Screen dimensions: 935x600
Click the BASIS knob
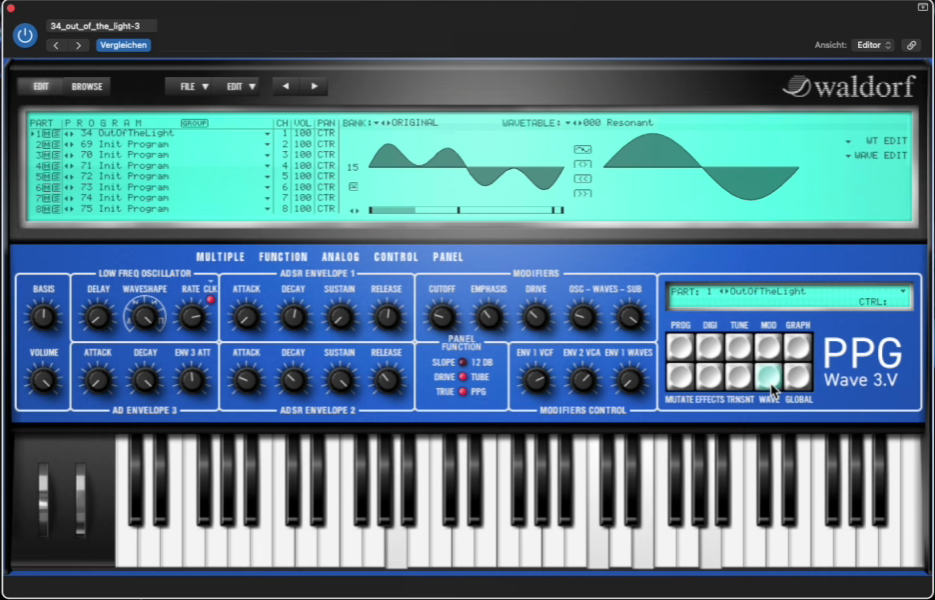point(44,317)
